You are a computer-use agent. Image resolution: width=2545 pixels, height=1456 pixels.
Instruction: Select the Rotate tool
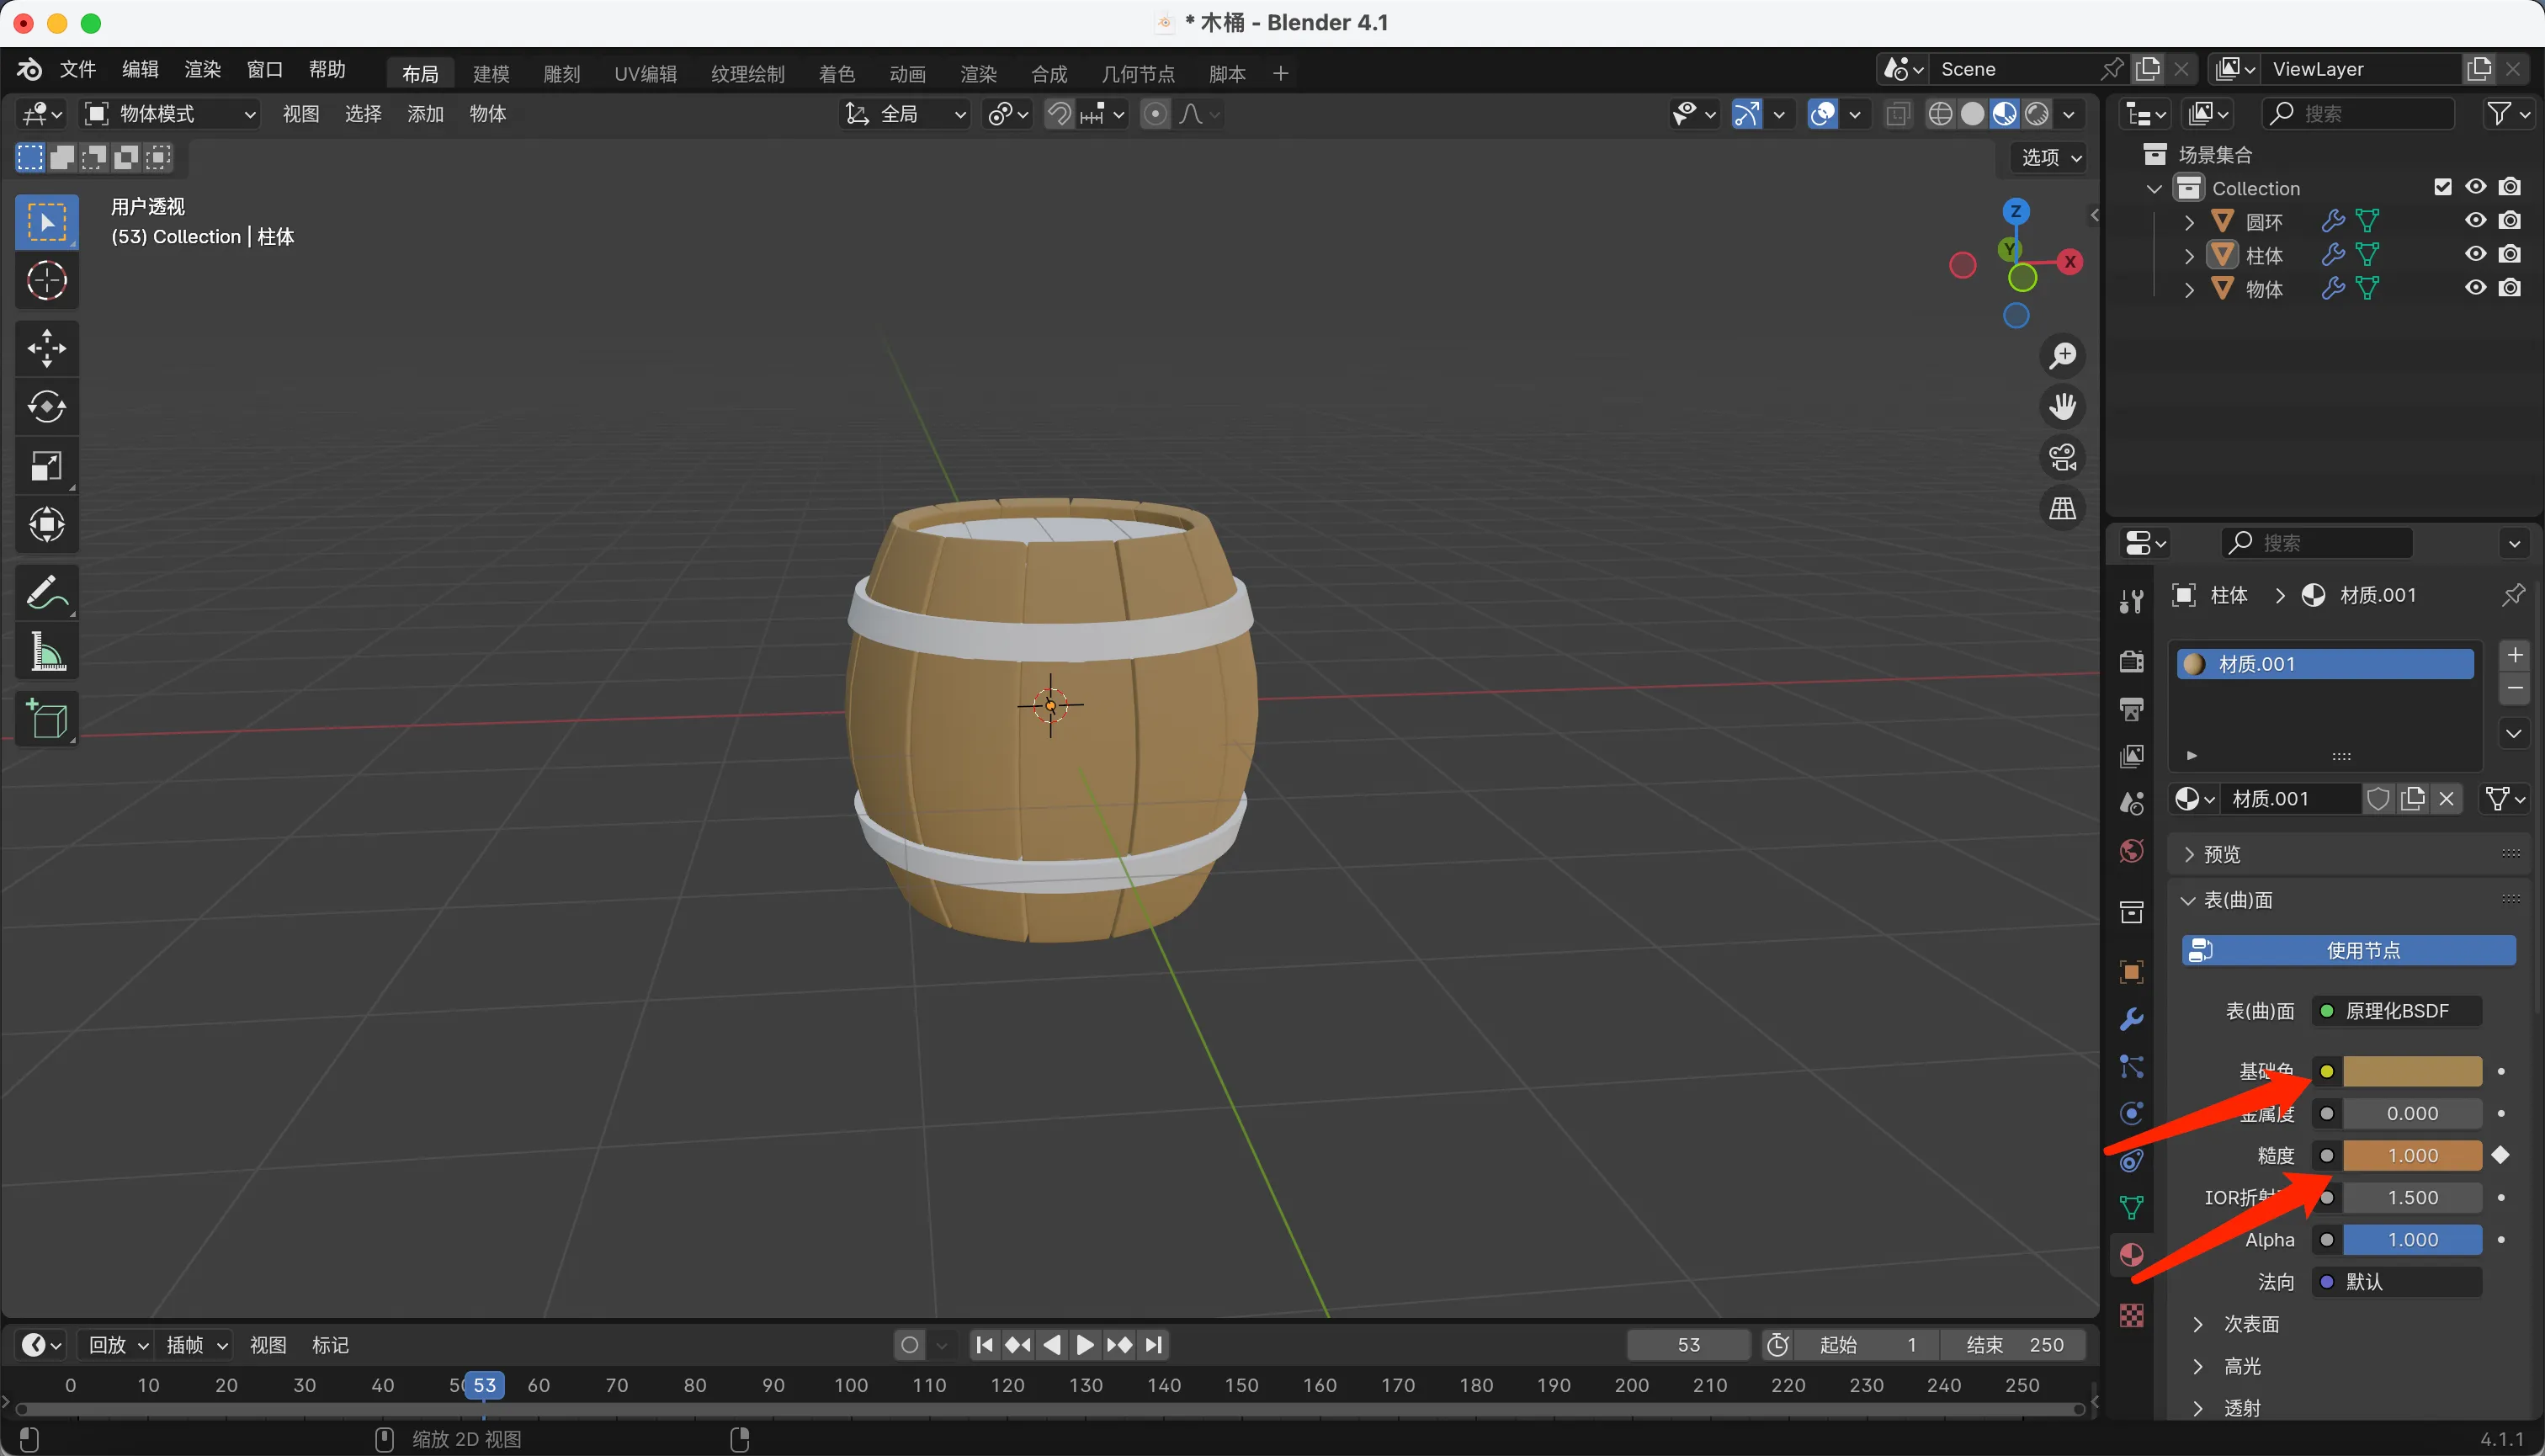tap(46, 407)
